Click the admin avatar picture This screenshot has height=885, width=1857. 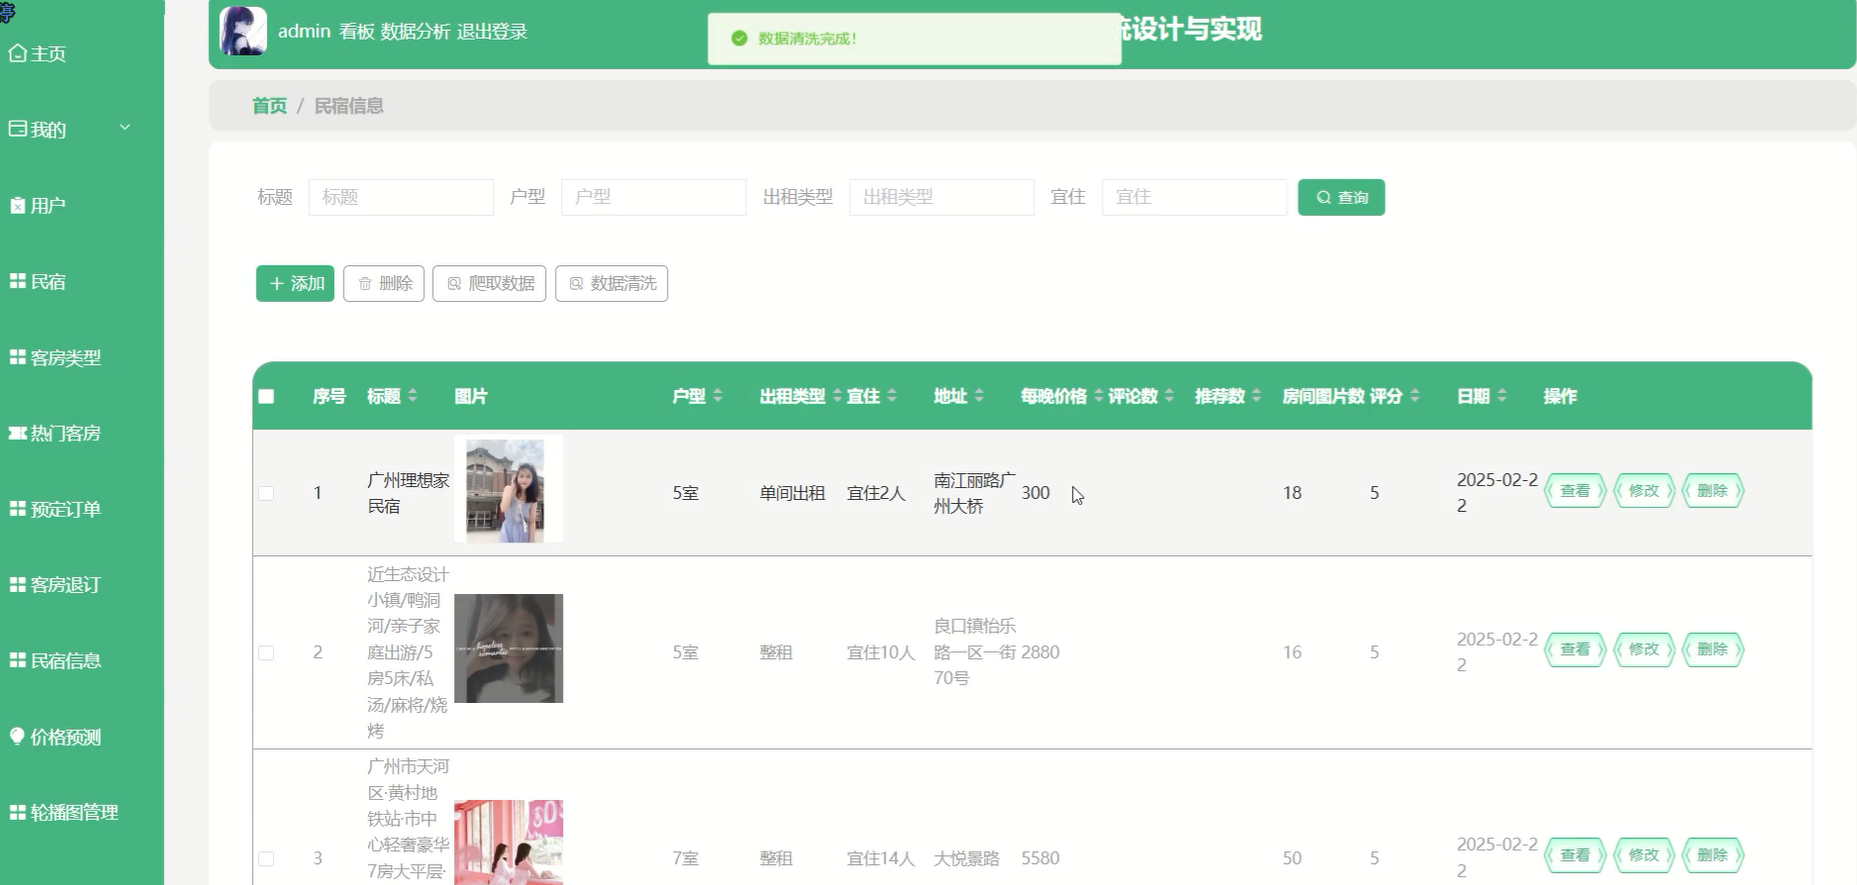(243, 31)
